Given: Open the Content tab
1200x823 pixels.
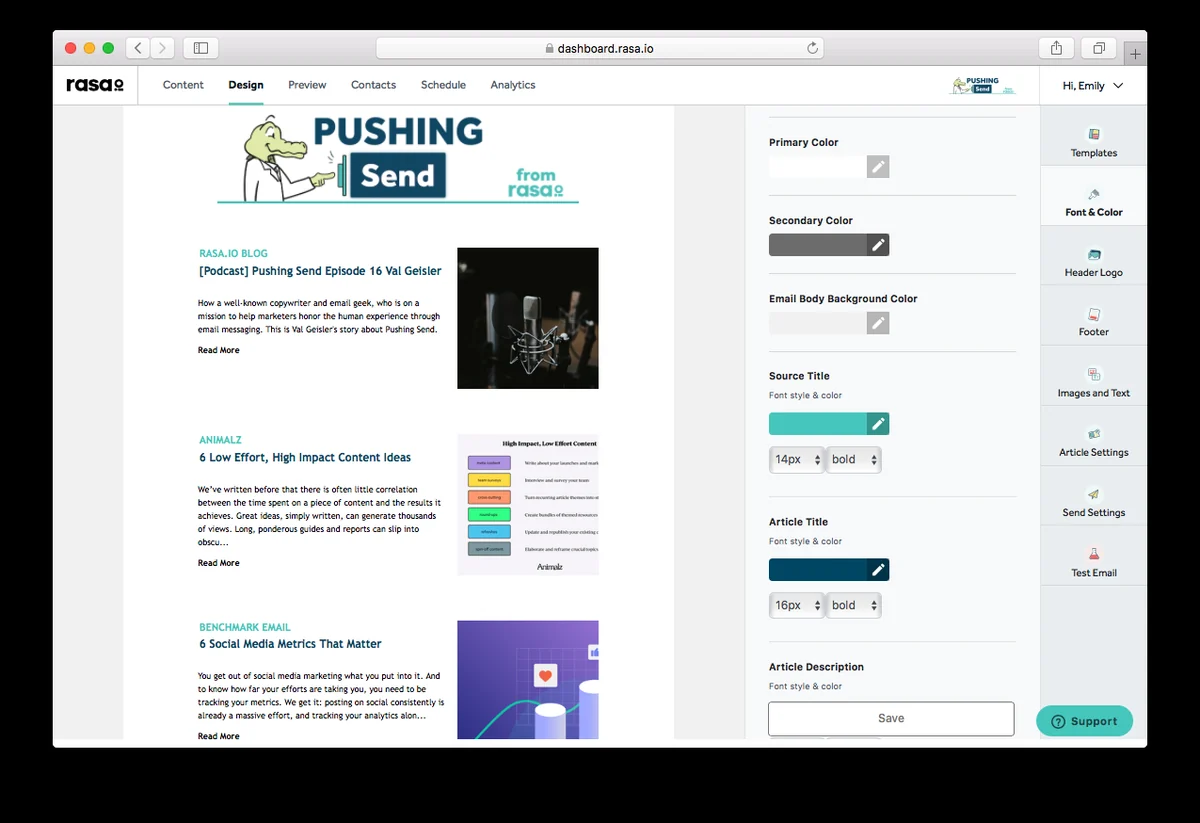Looking at the screenshot, I should point(183,85).
